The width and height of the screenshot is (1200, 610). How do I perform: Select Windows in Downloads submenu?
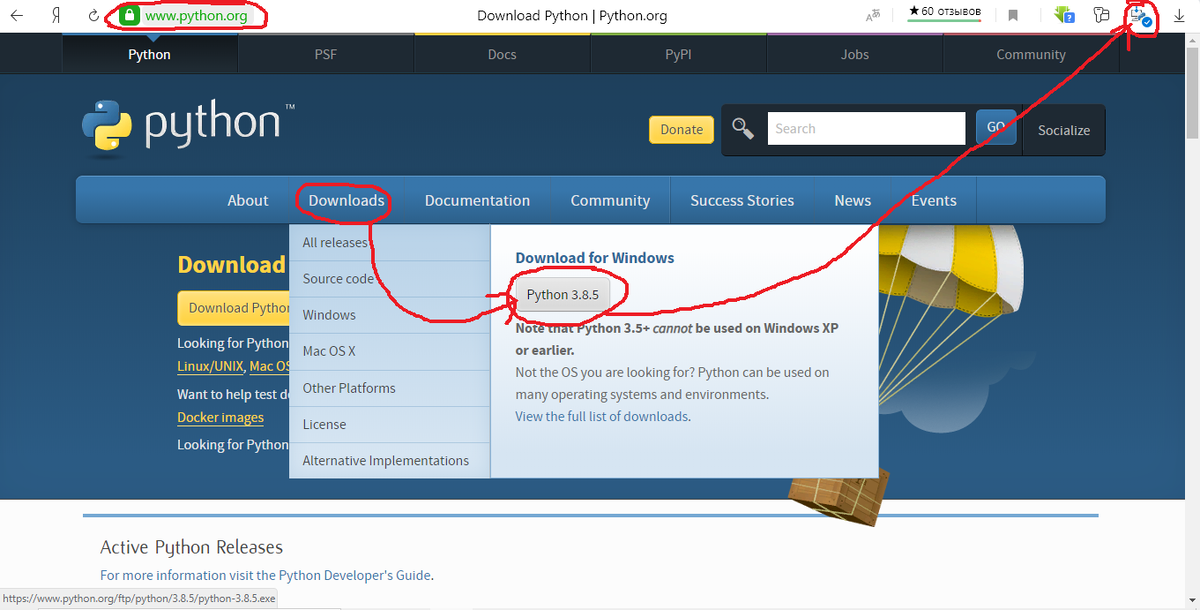click(390, 314)
